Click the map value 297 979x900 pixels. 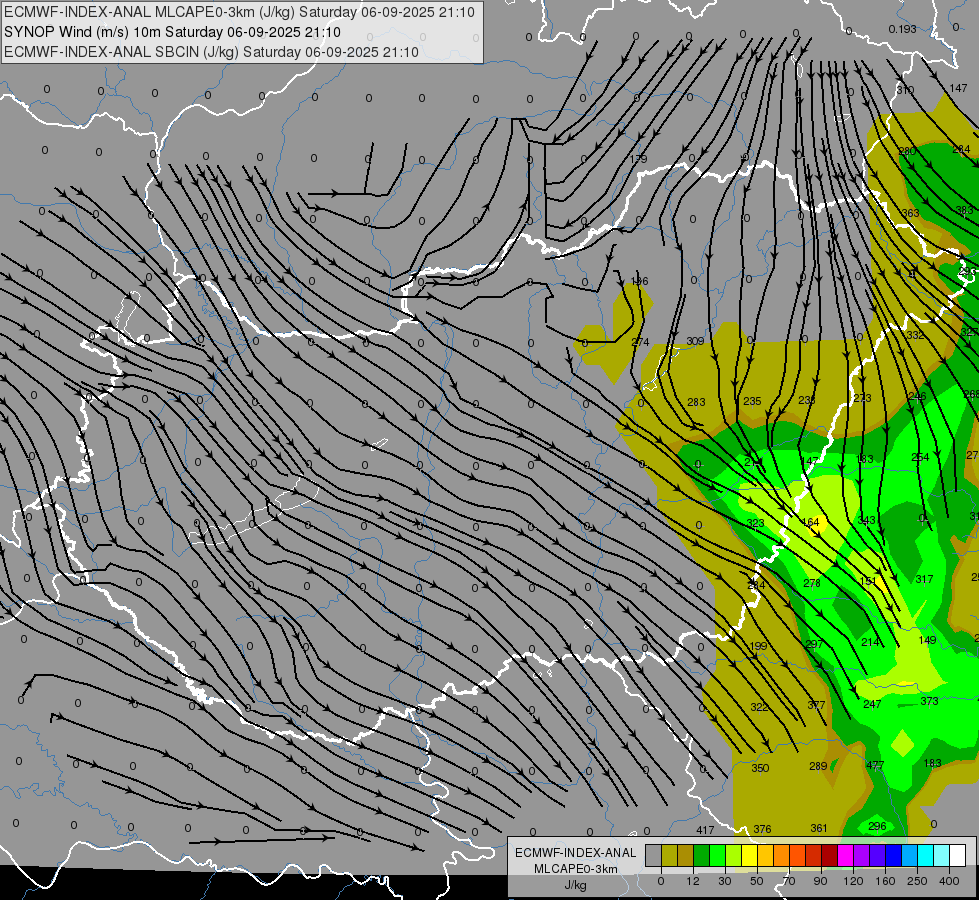[814, 644]
